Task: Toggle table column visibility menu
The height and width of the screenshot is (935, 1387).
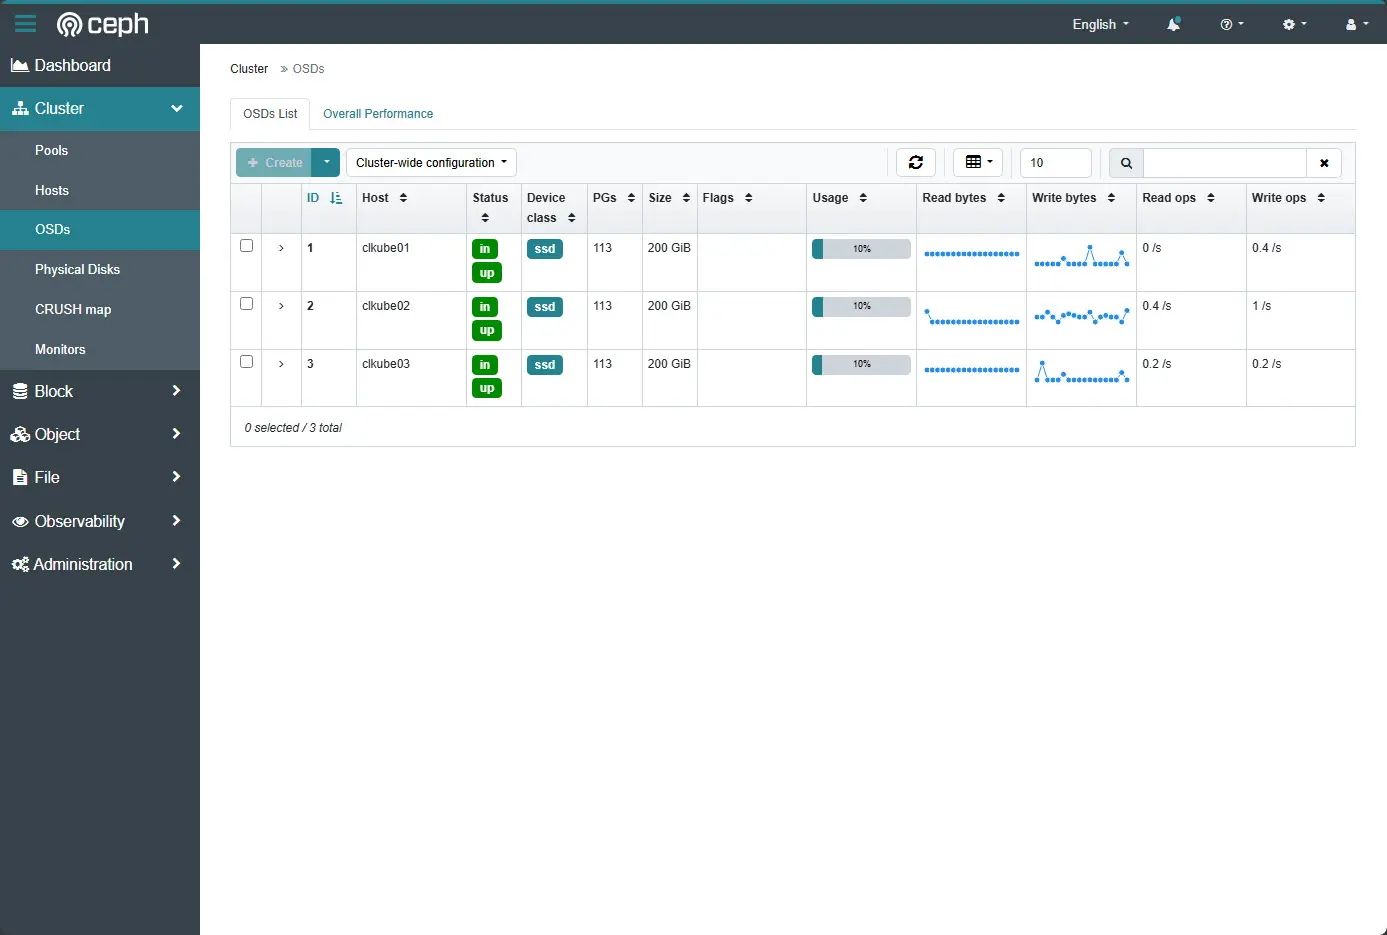Action: (978, 162)
